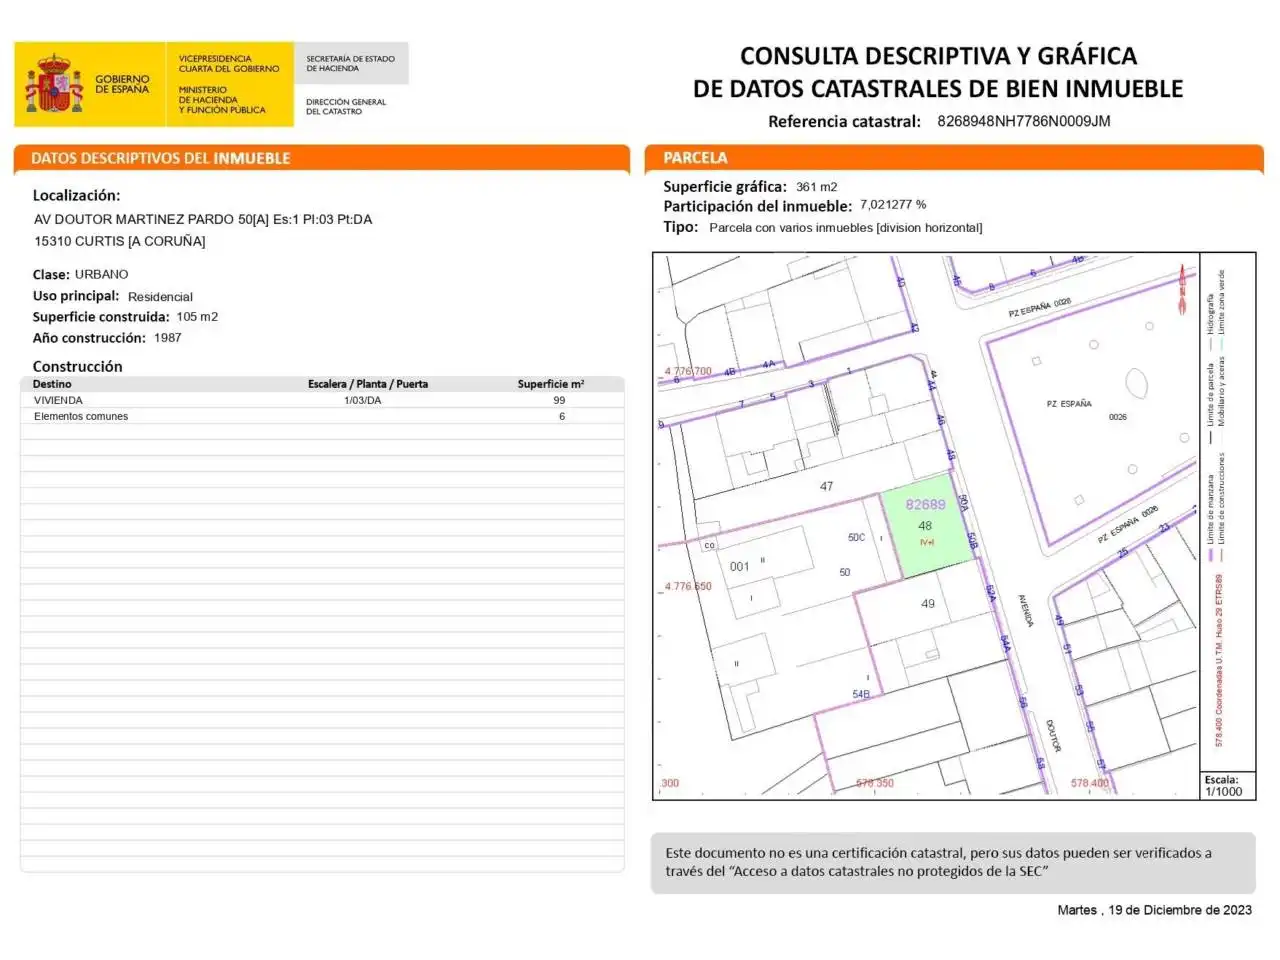The width and height of the screenshot is (1280, 960).
Task: Click the 'Este documento no es una certificación' disclaimer
Action: [x=953, y=862]
